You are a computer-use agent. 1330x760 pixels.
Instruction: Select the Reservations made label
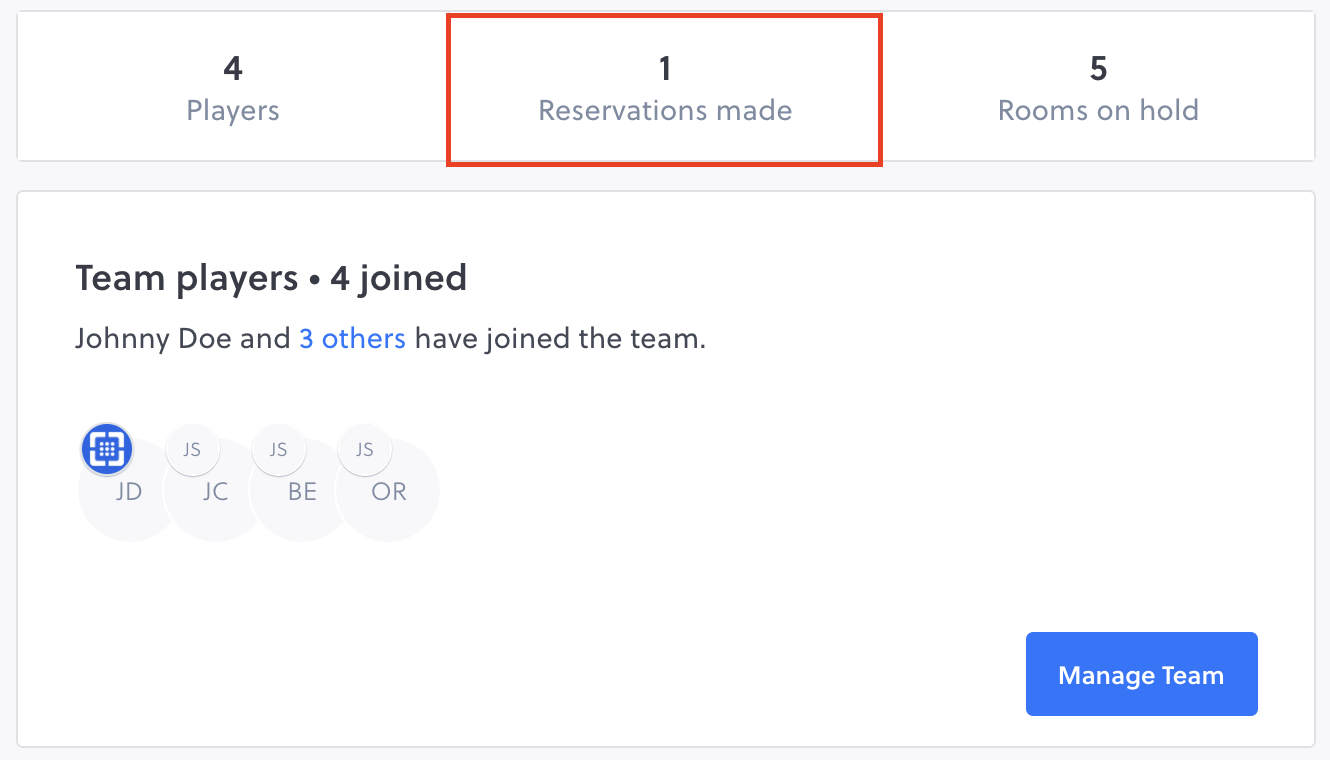665,110
